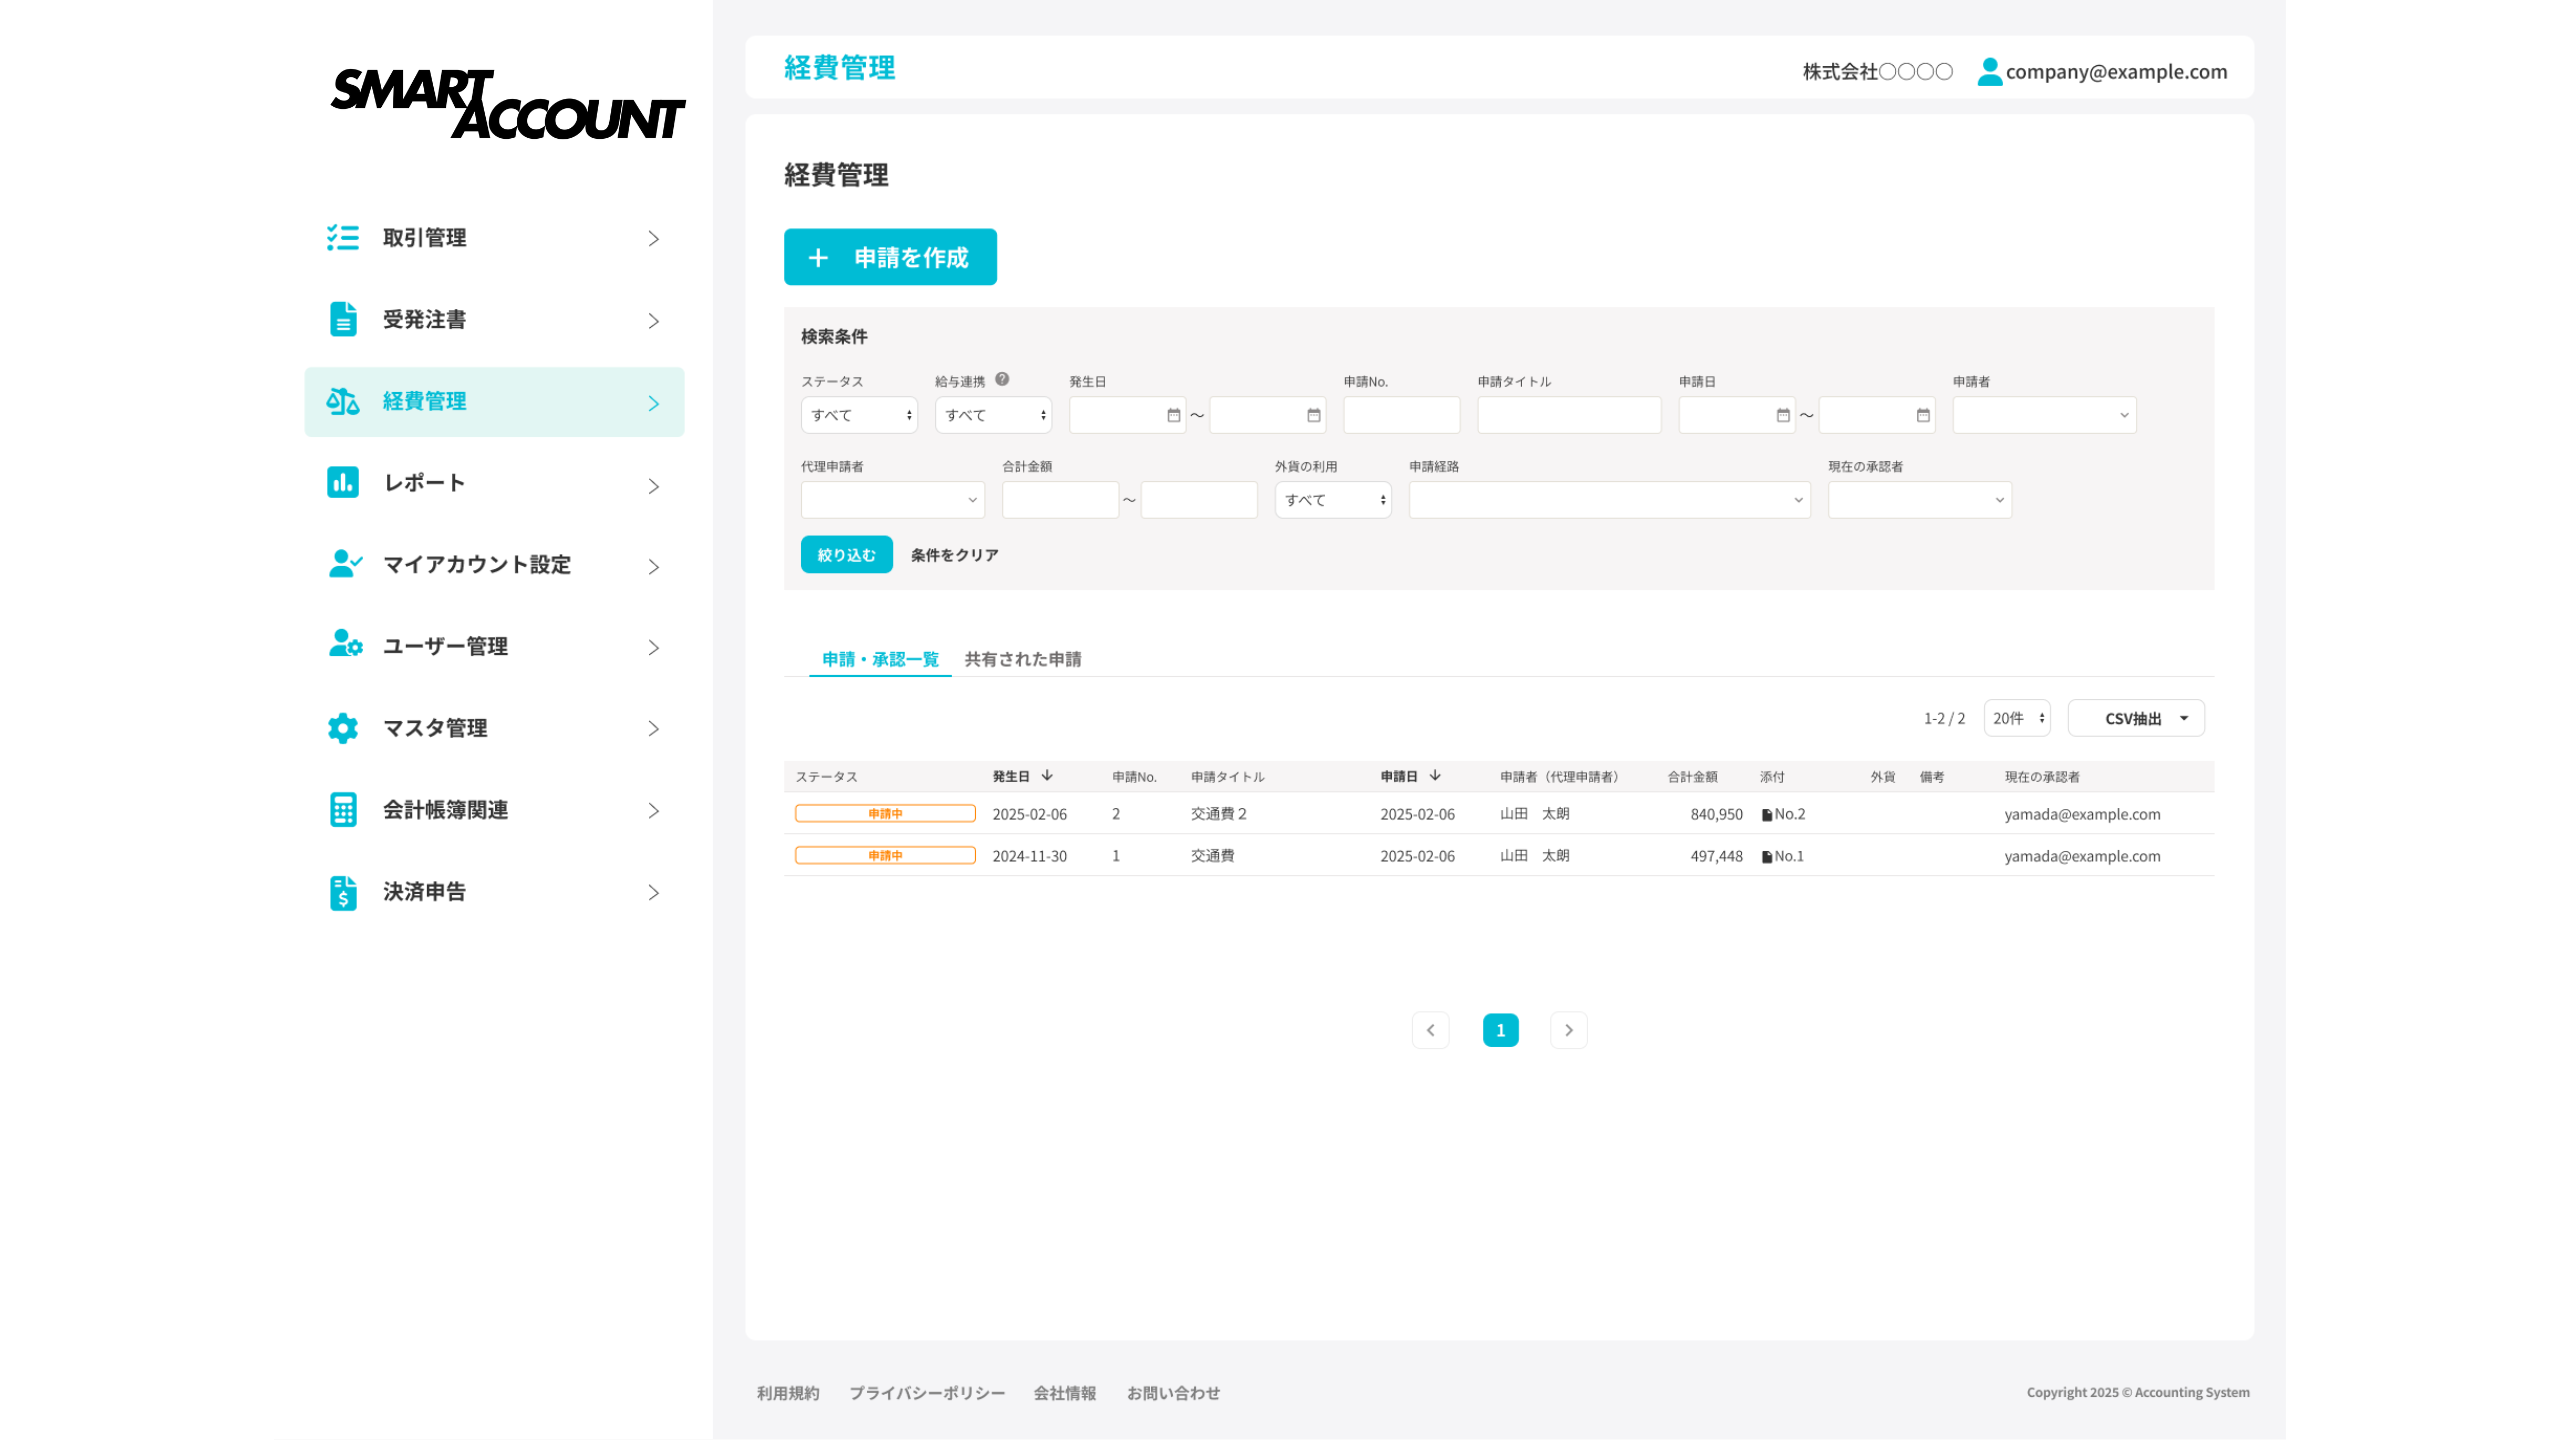Click the 条件をクリア link
This screenshot has width=2560, height=1440.
pos(954,555)
